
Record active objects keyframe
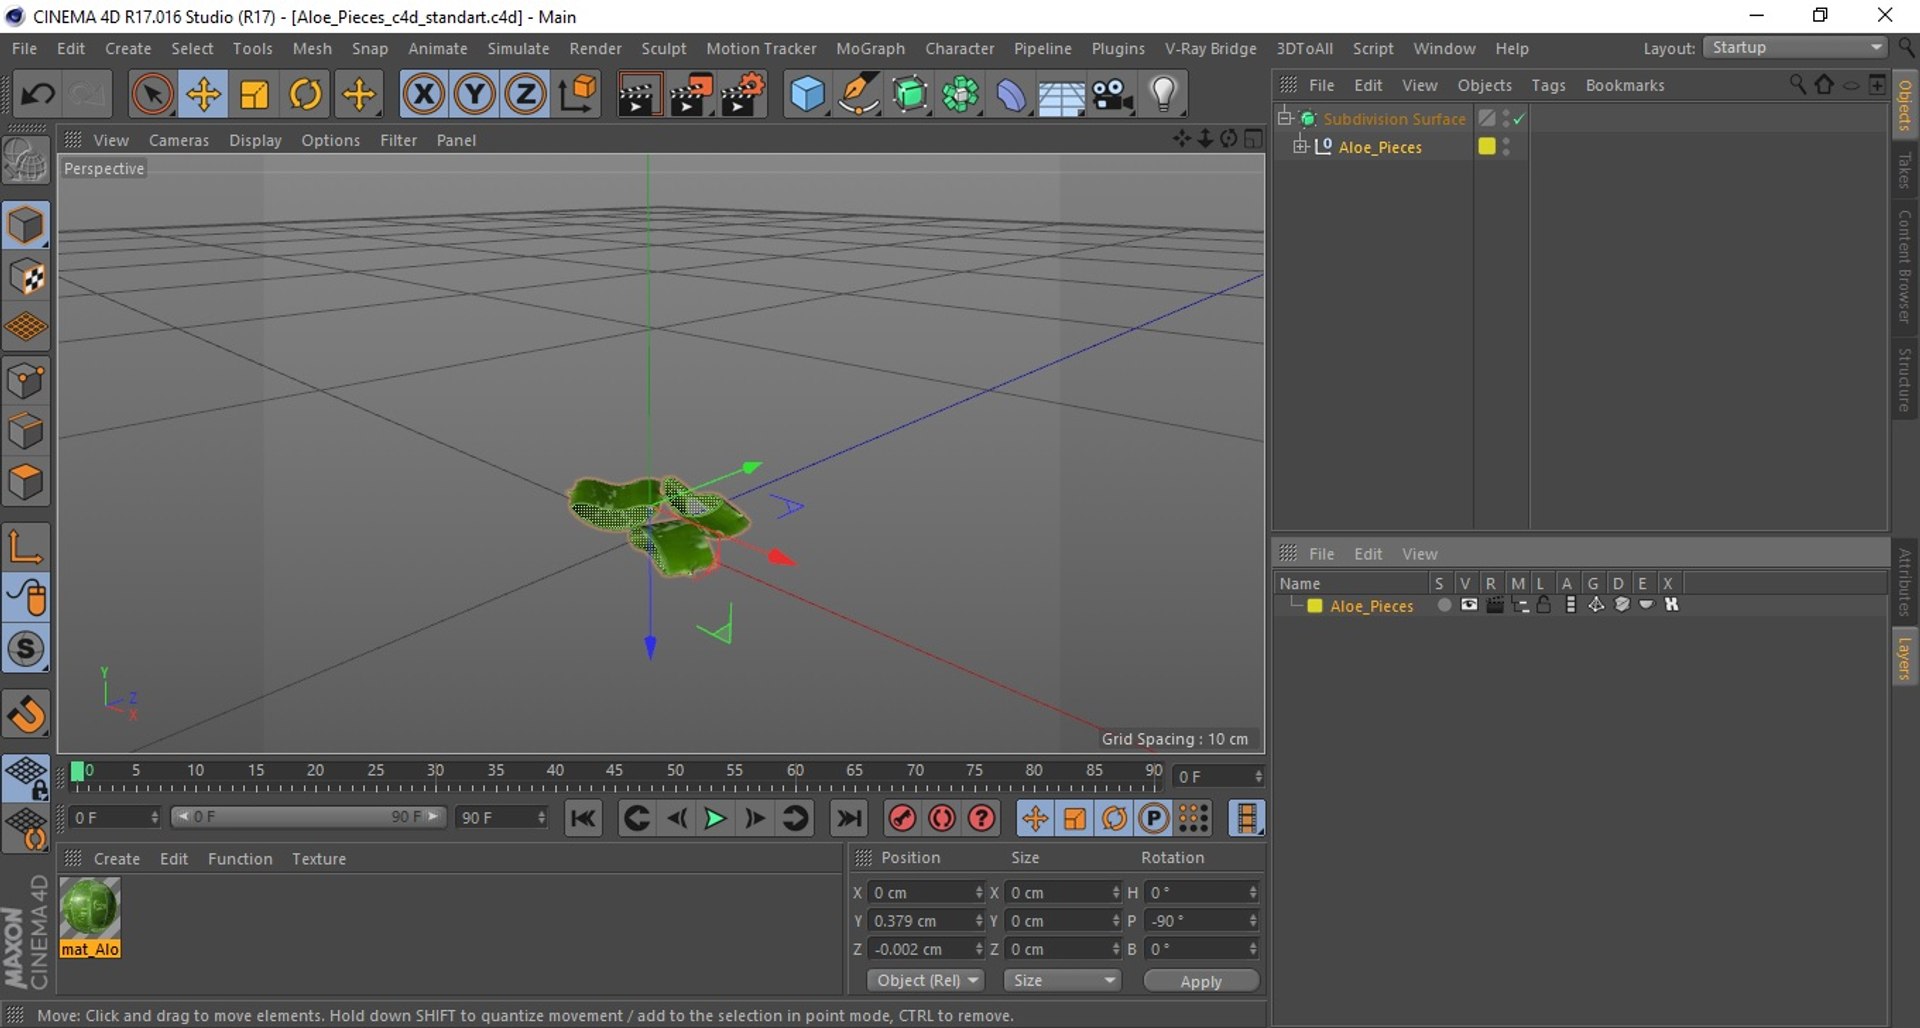click(902, 819)
